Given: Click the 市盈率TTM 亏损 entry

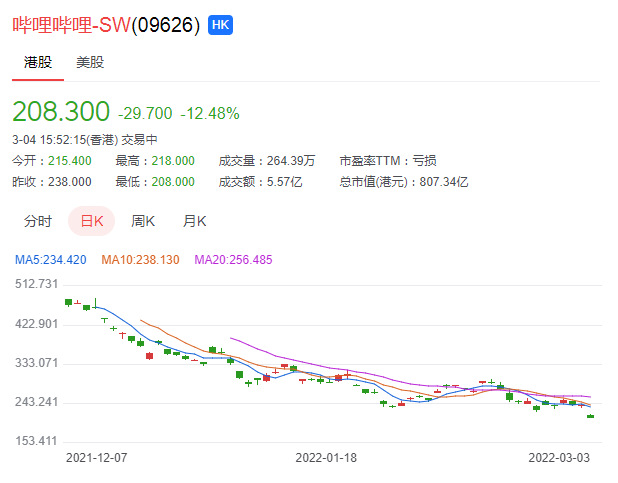Looking at the screenshot, I should pyautogui.click(x=388, y=161).
